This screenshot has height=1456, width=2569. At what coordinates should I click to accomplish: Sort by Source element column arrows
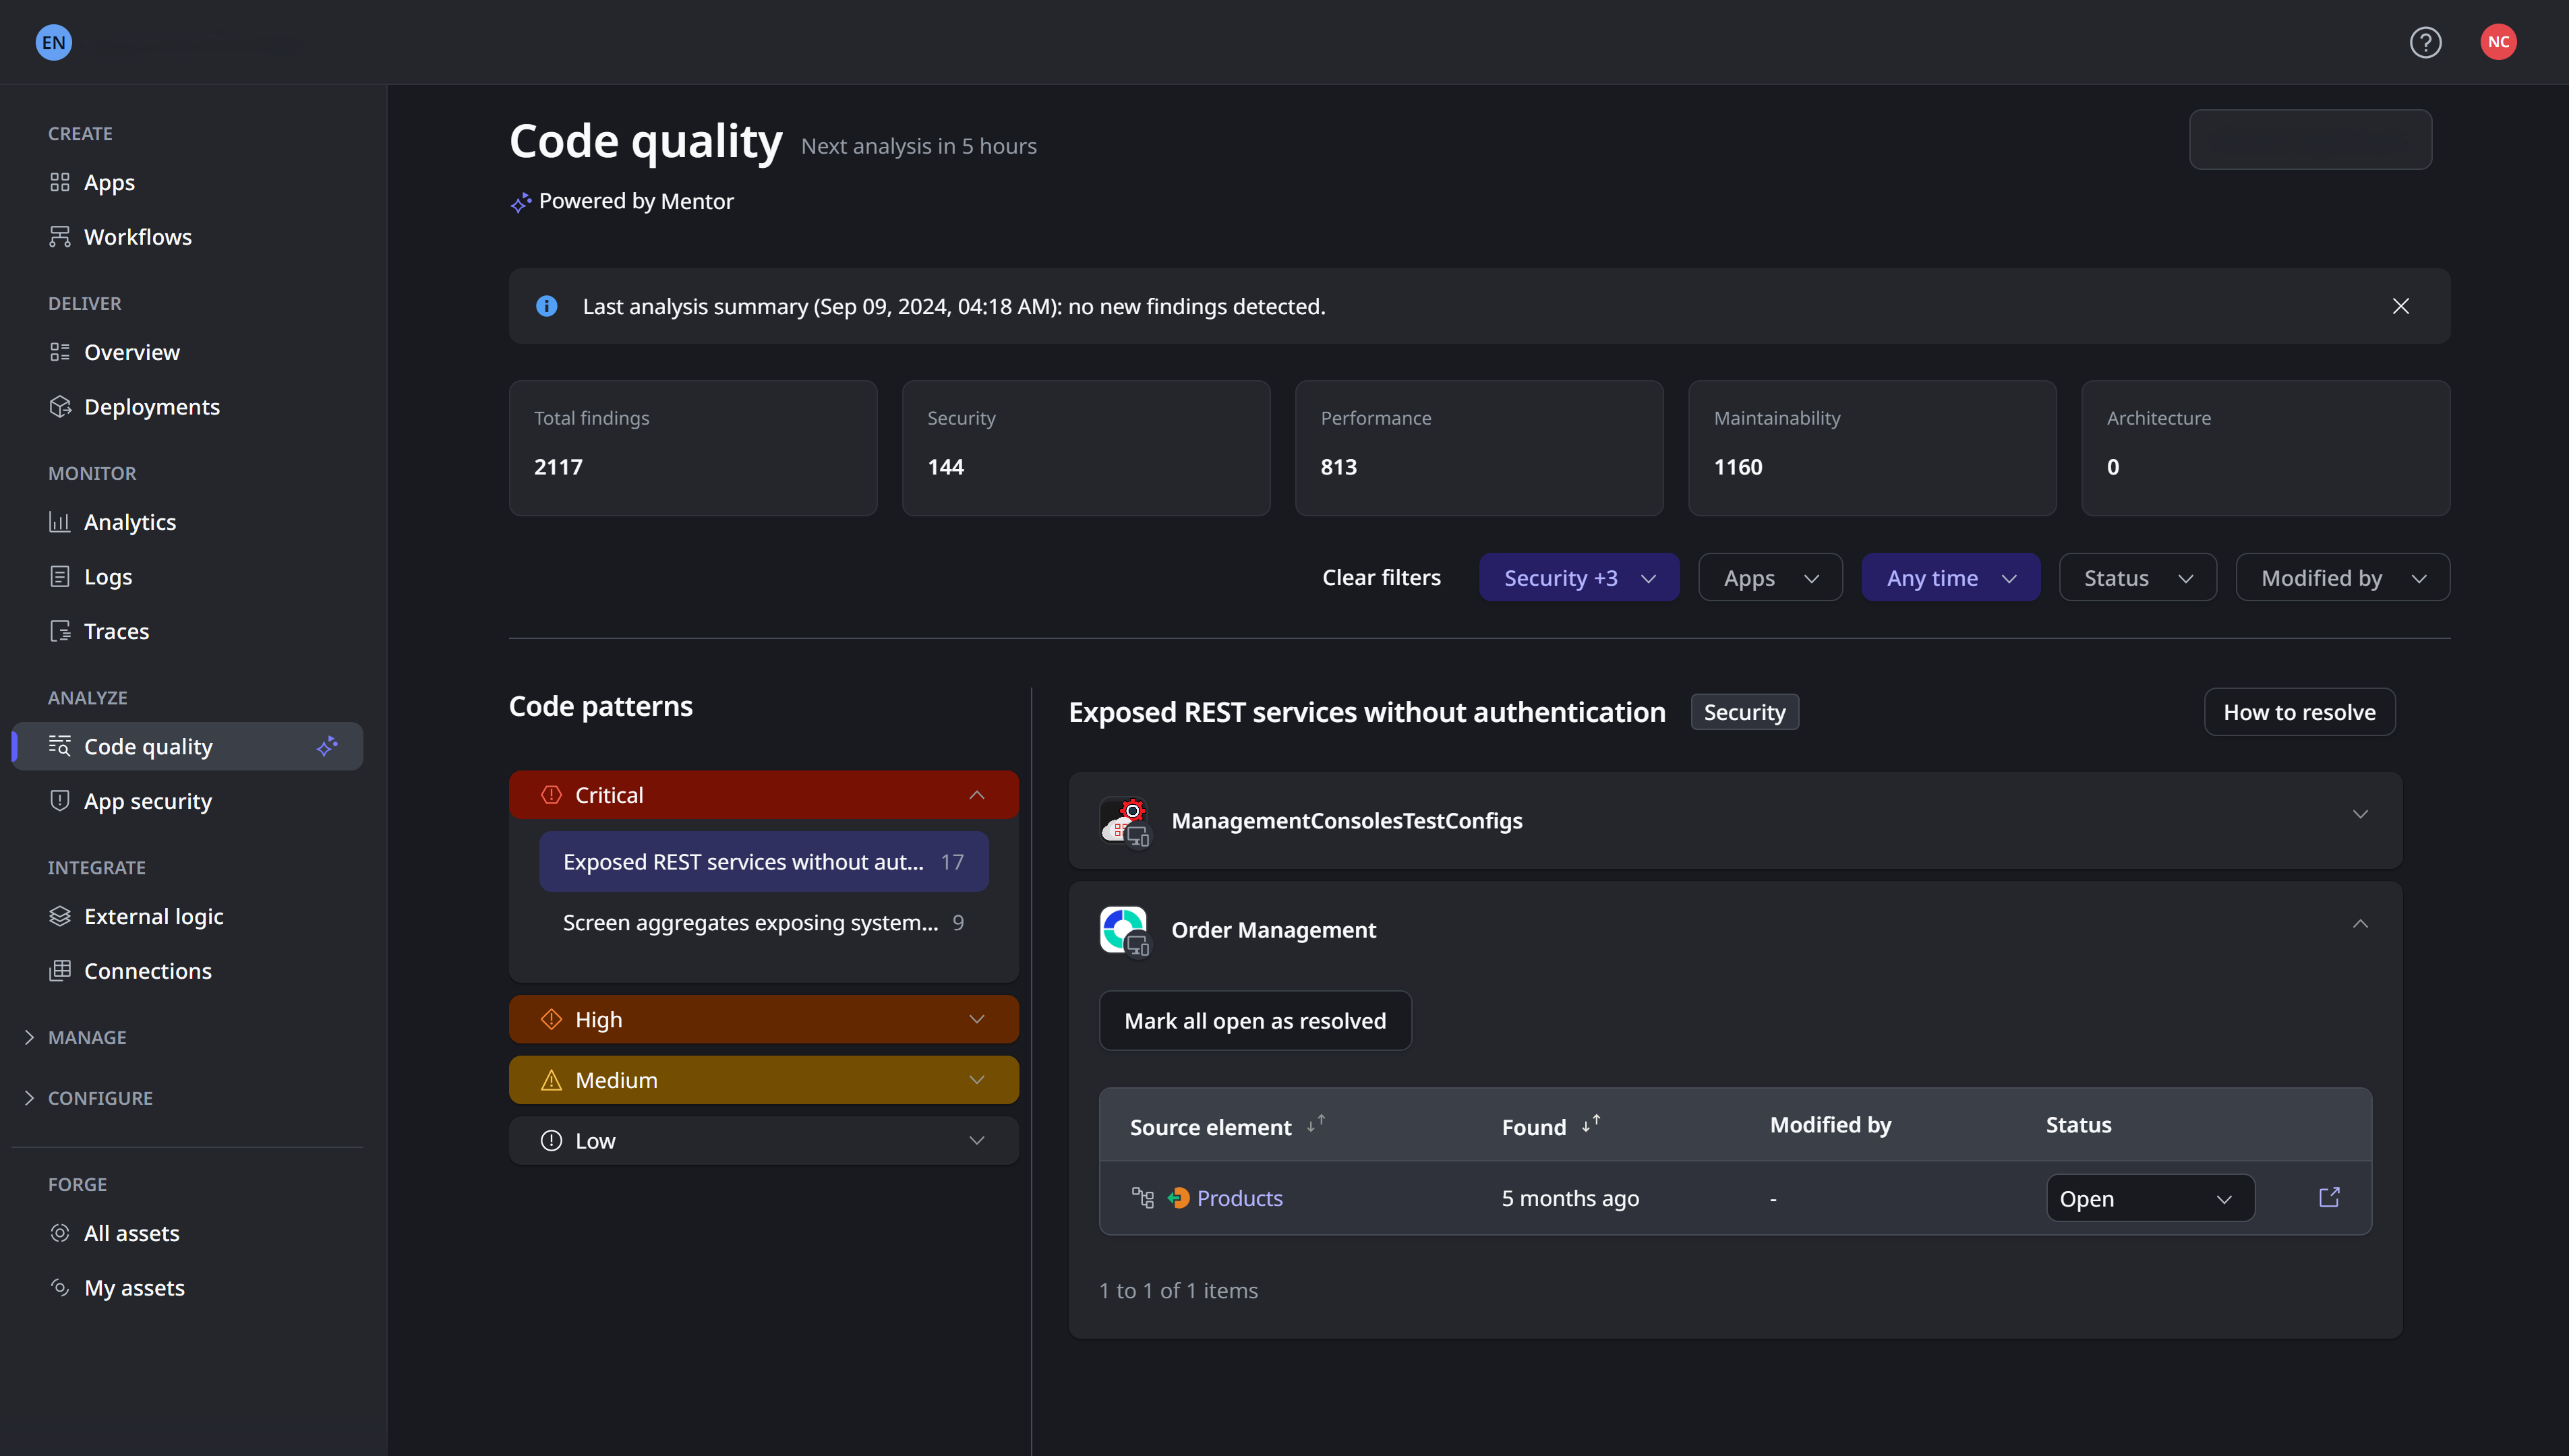(x=1315, y=1125)
